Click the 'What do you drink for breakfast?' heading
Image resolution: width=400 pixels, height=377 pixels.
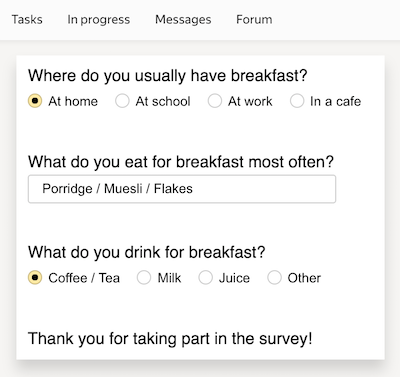(146, 252)
